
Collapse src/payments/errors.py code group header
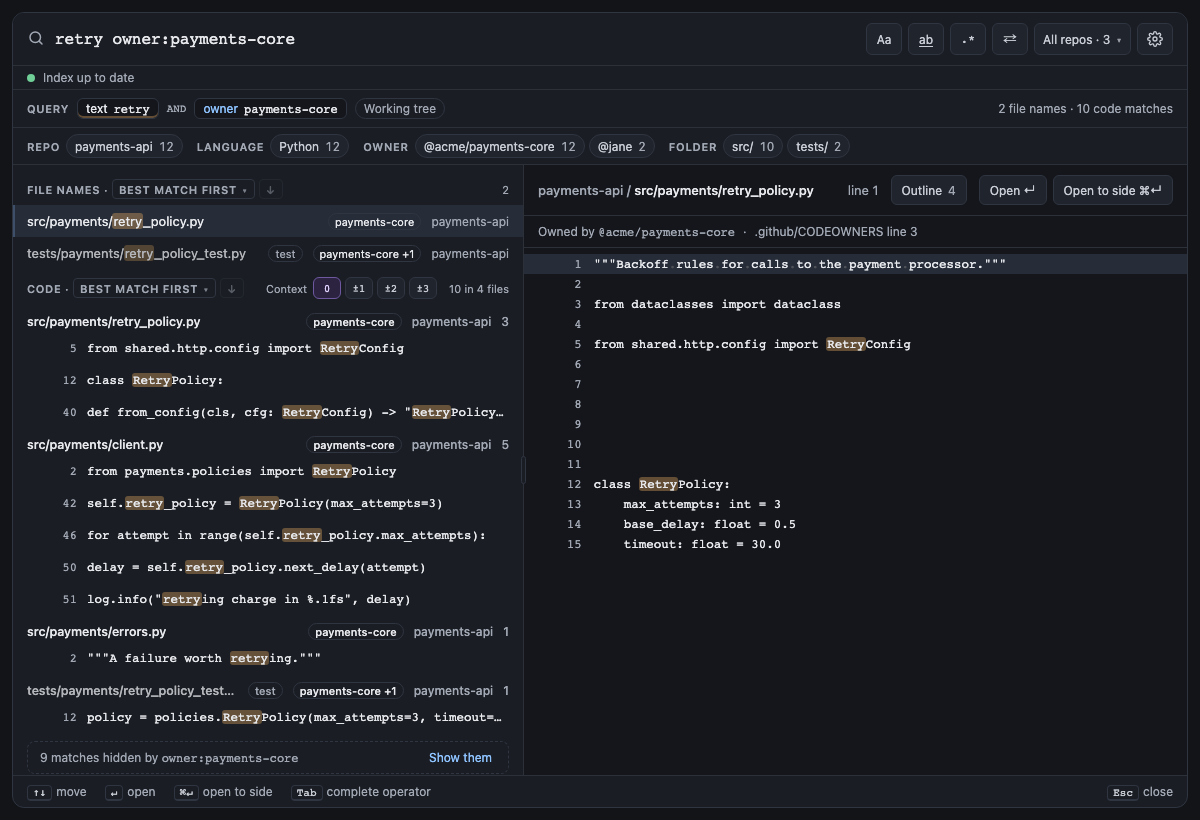click(x=268, y=632)
